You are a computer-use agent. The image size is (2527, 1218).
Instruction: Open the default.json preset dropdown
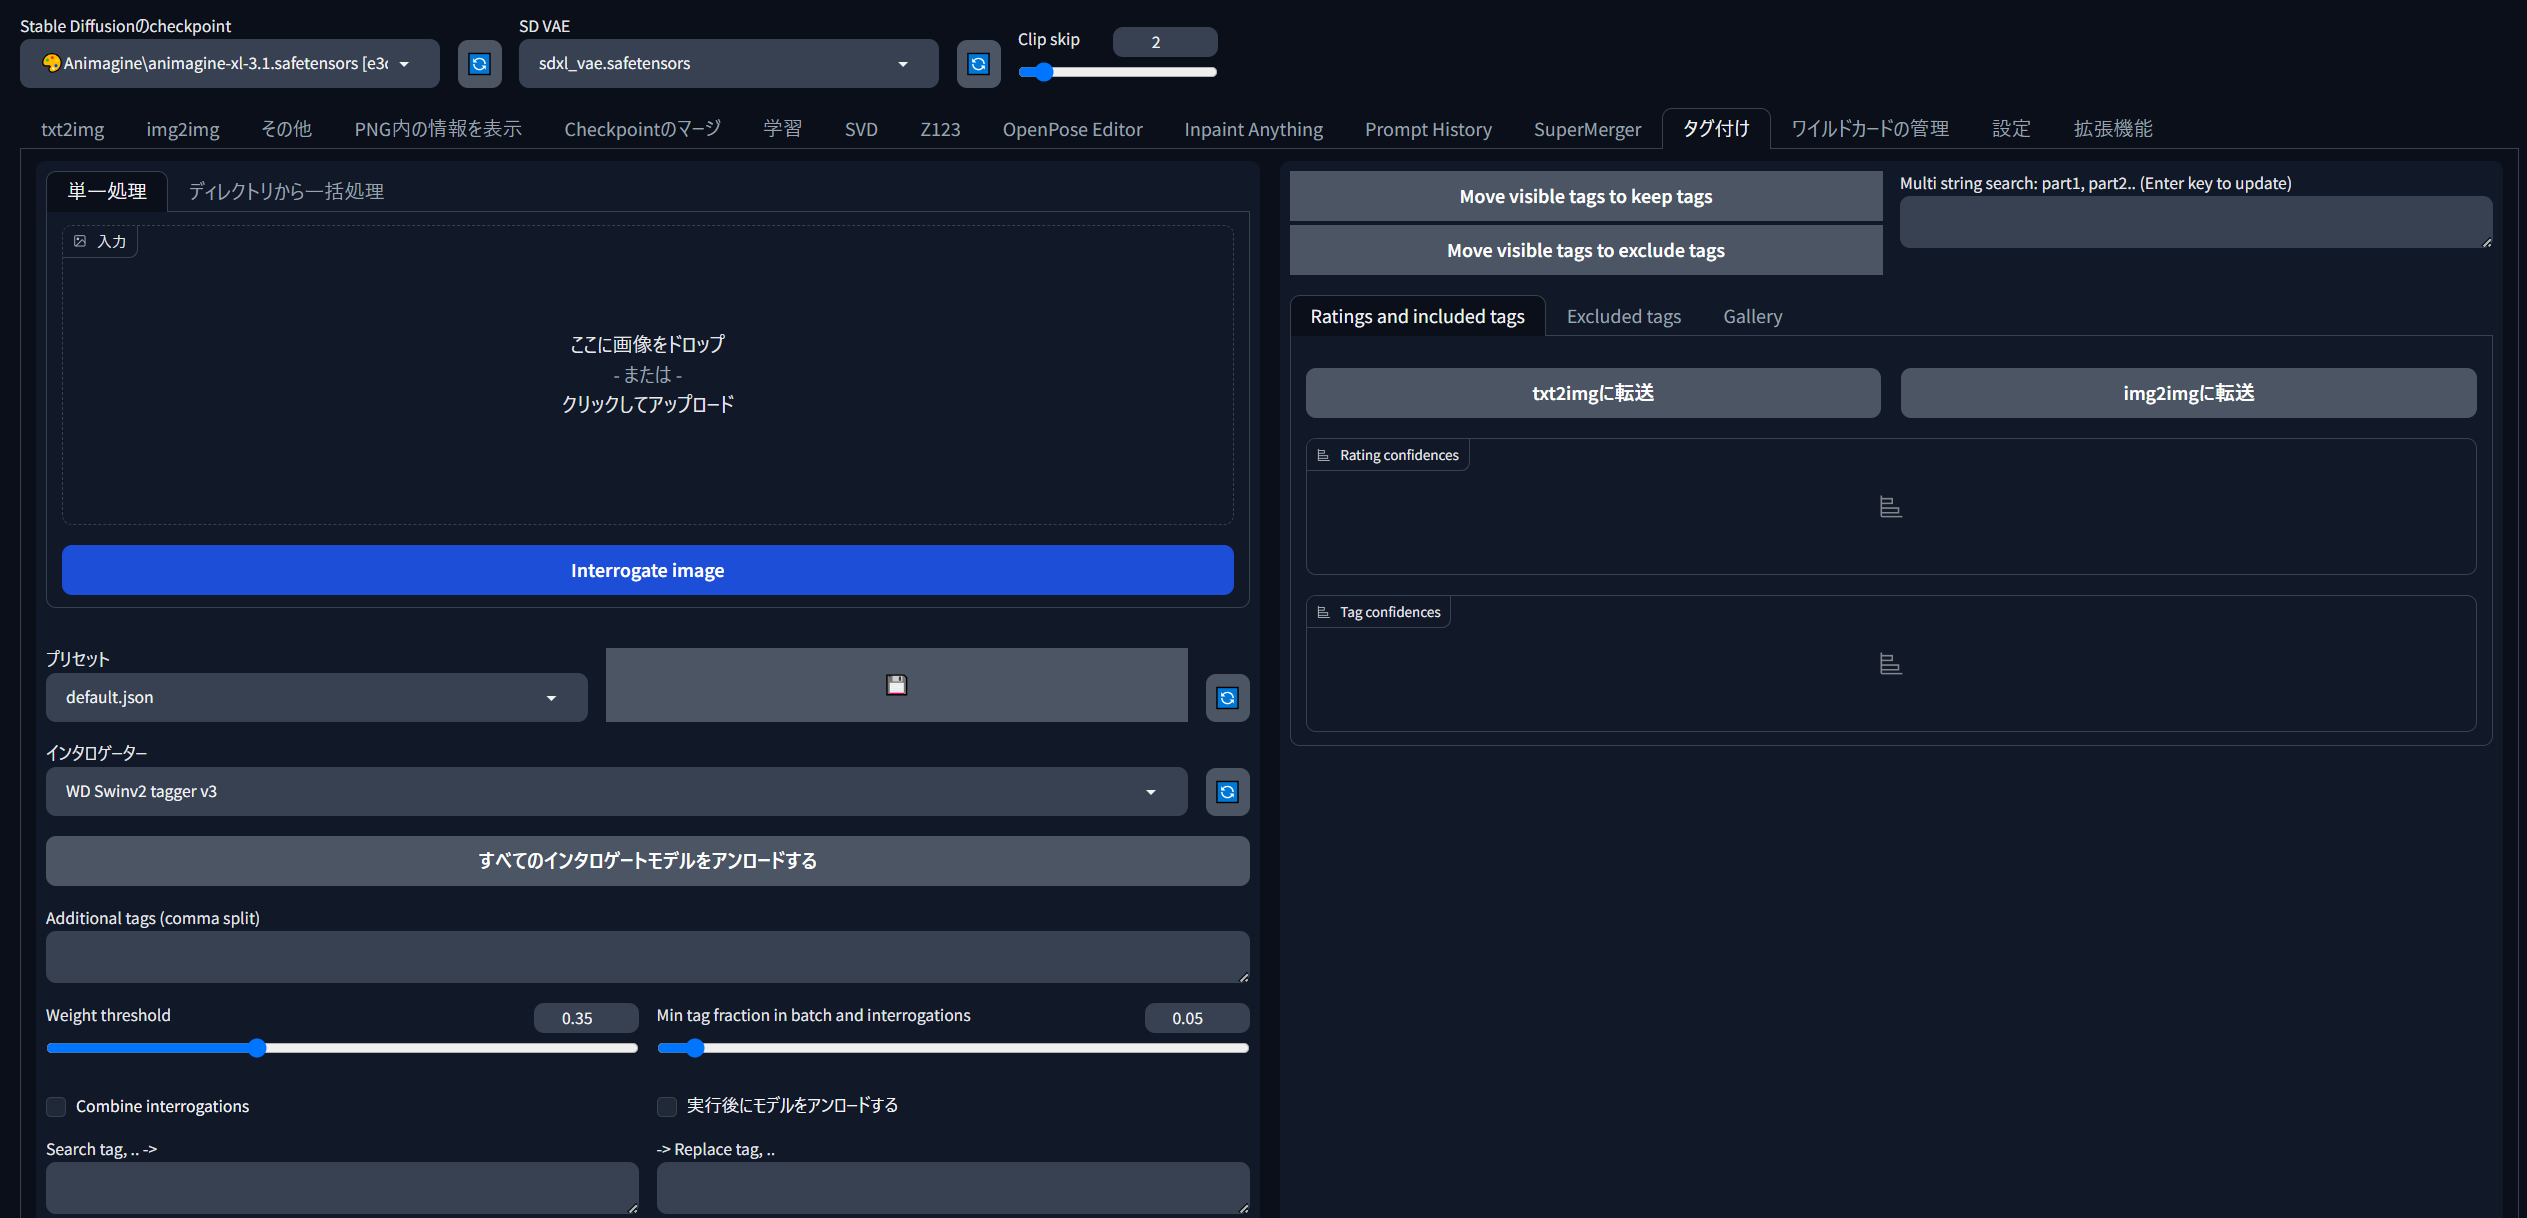click(316, 698)
